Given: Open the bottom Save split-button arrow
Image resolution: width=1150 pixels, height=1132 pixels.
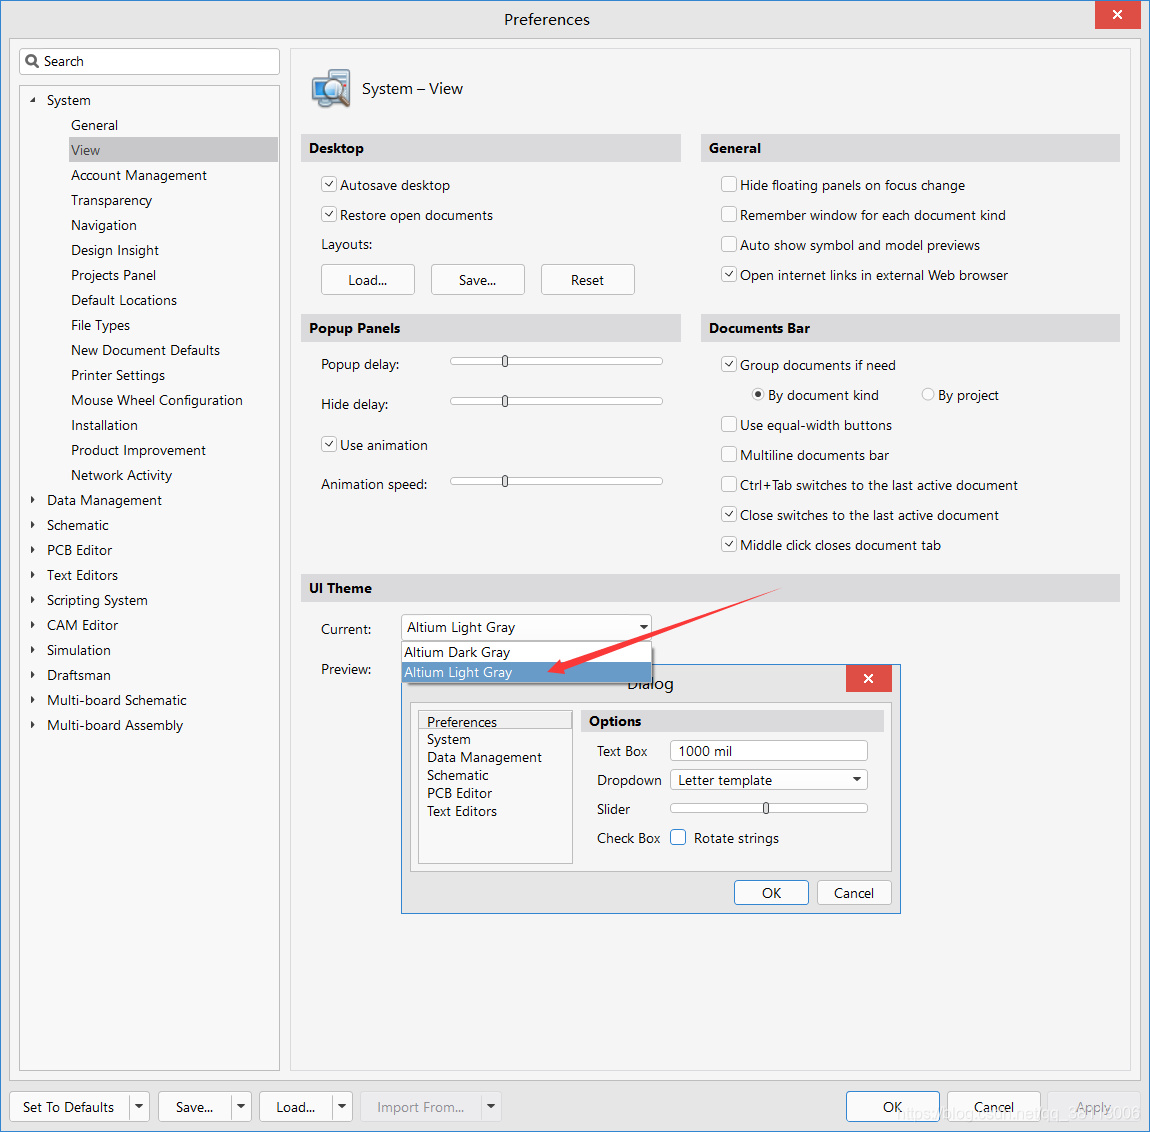Looking at the screenshot, I should [241, 1107].
